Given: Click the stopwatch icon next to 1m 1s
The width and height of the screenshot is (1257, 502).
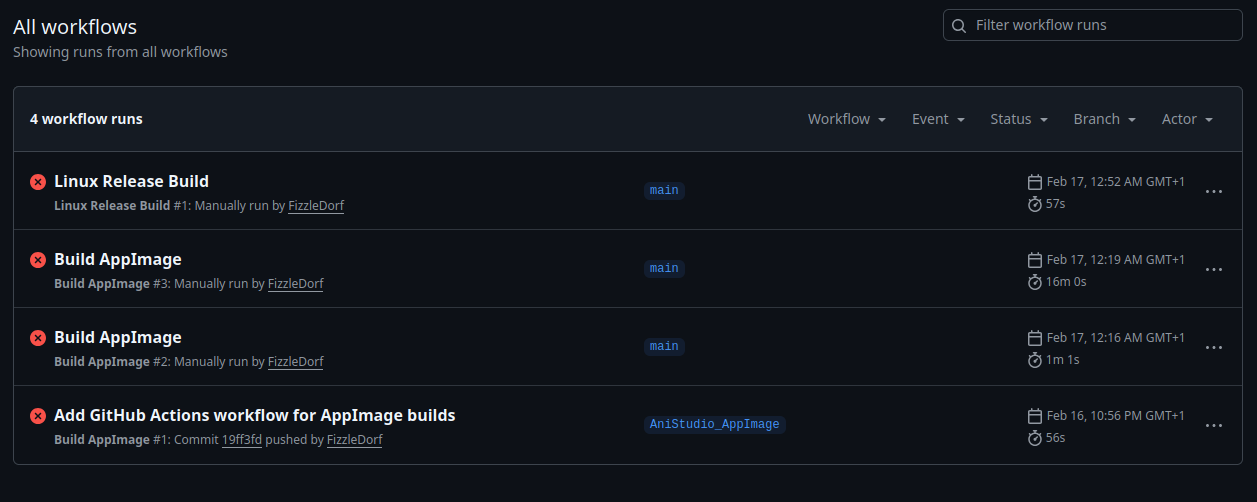Looking at the screenshot, I should 1035,360.
